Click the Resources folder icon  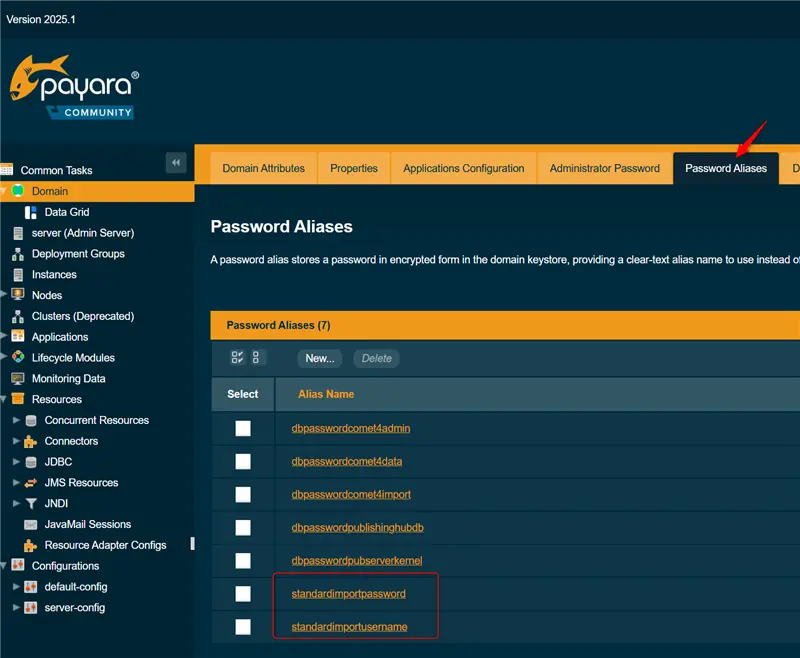18,399
